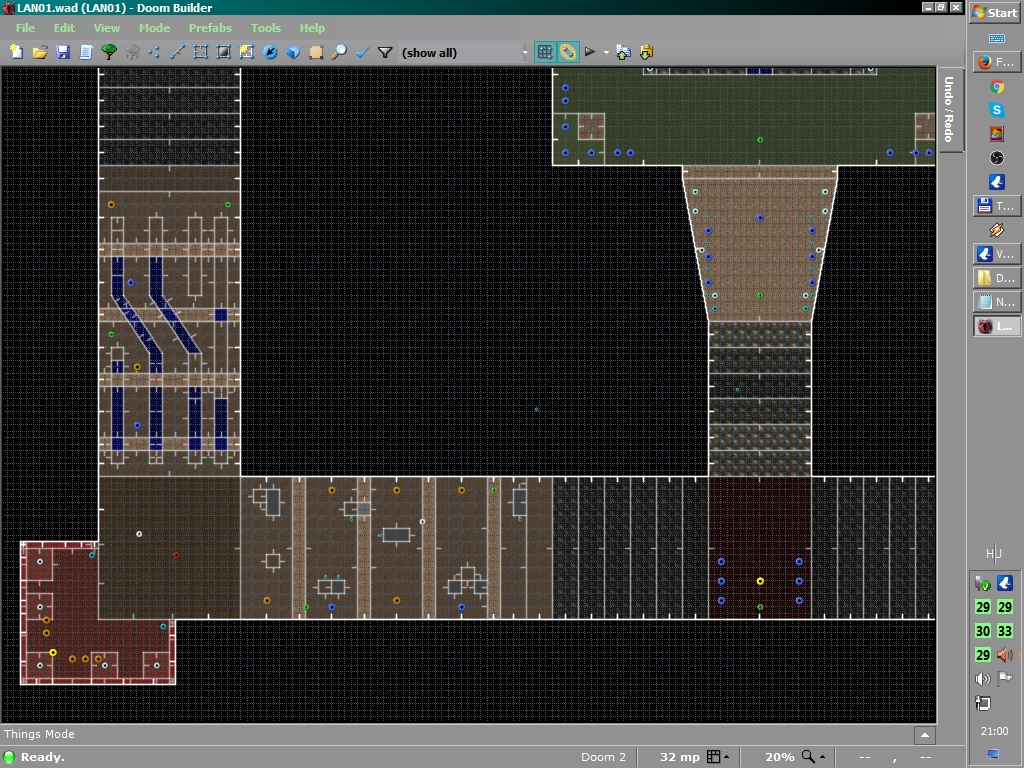Switch to Linedefs mode icon
Screen dimensions: 1024x768
pyautogui.click(x=177, y=52)
